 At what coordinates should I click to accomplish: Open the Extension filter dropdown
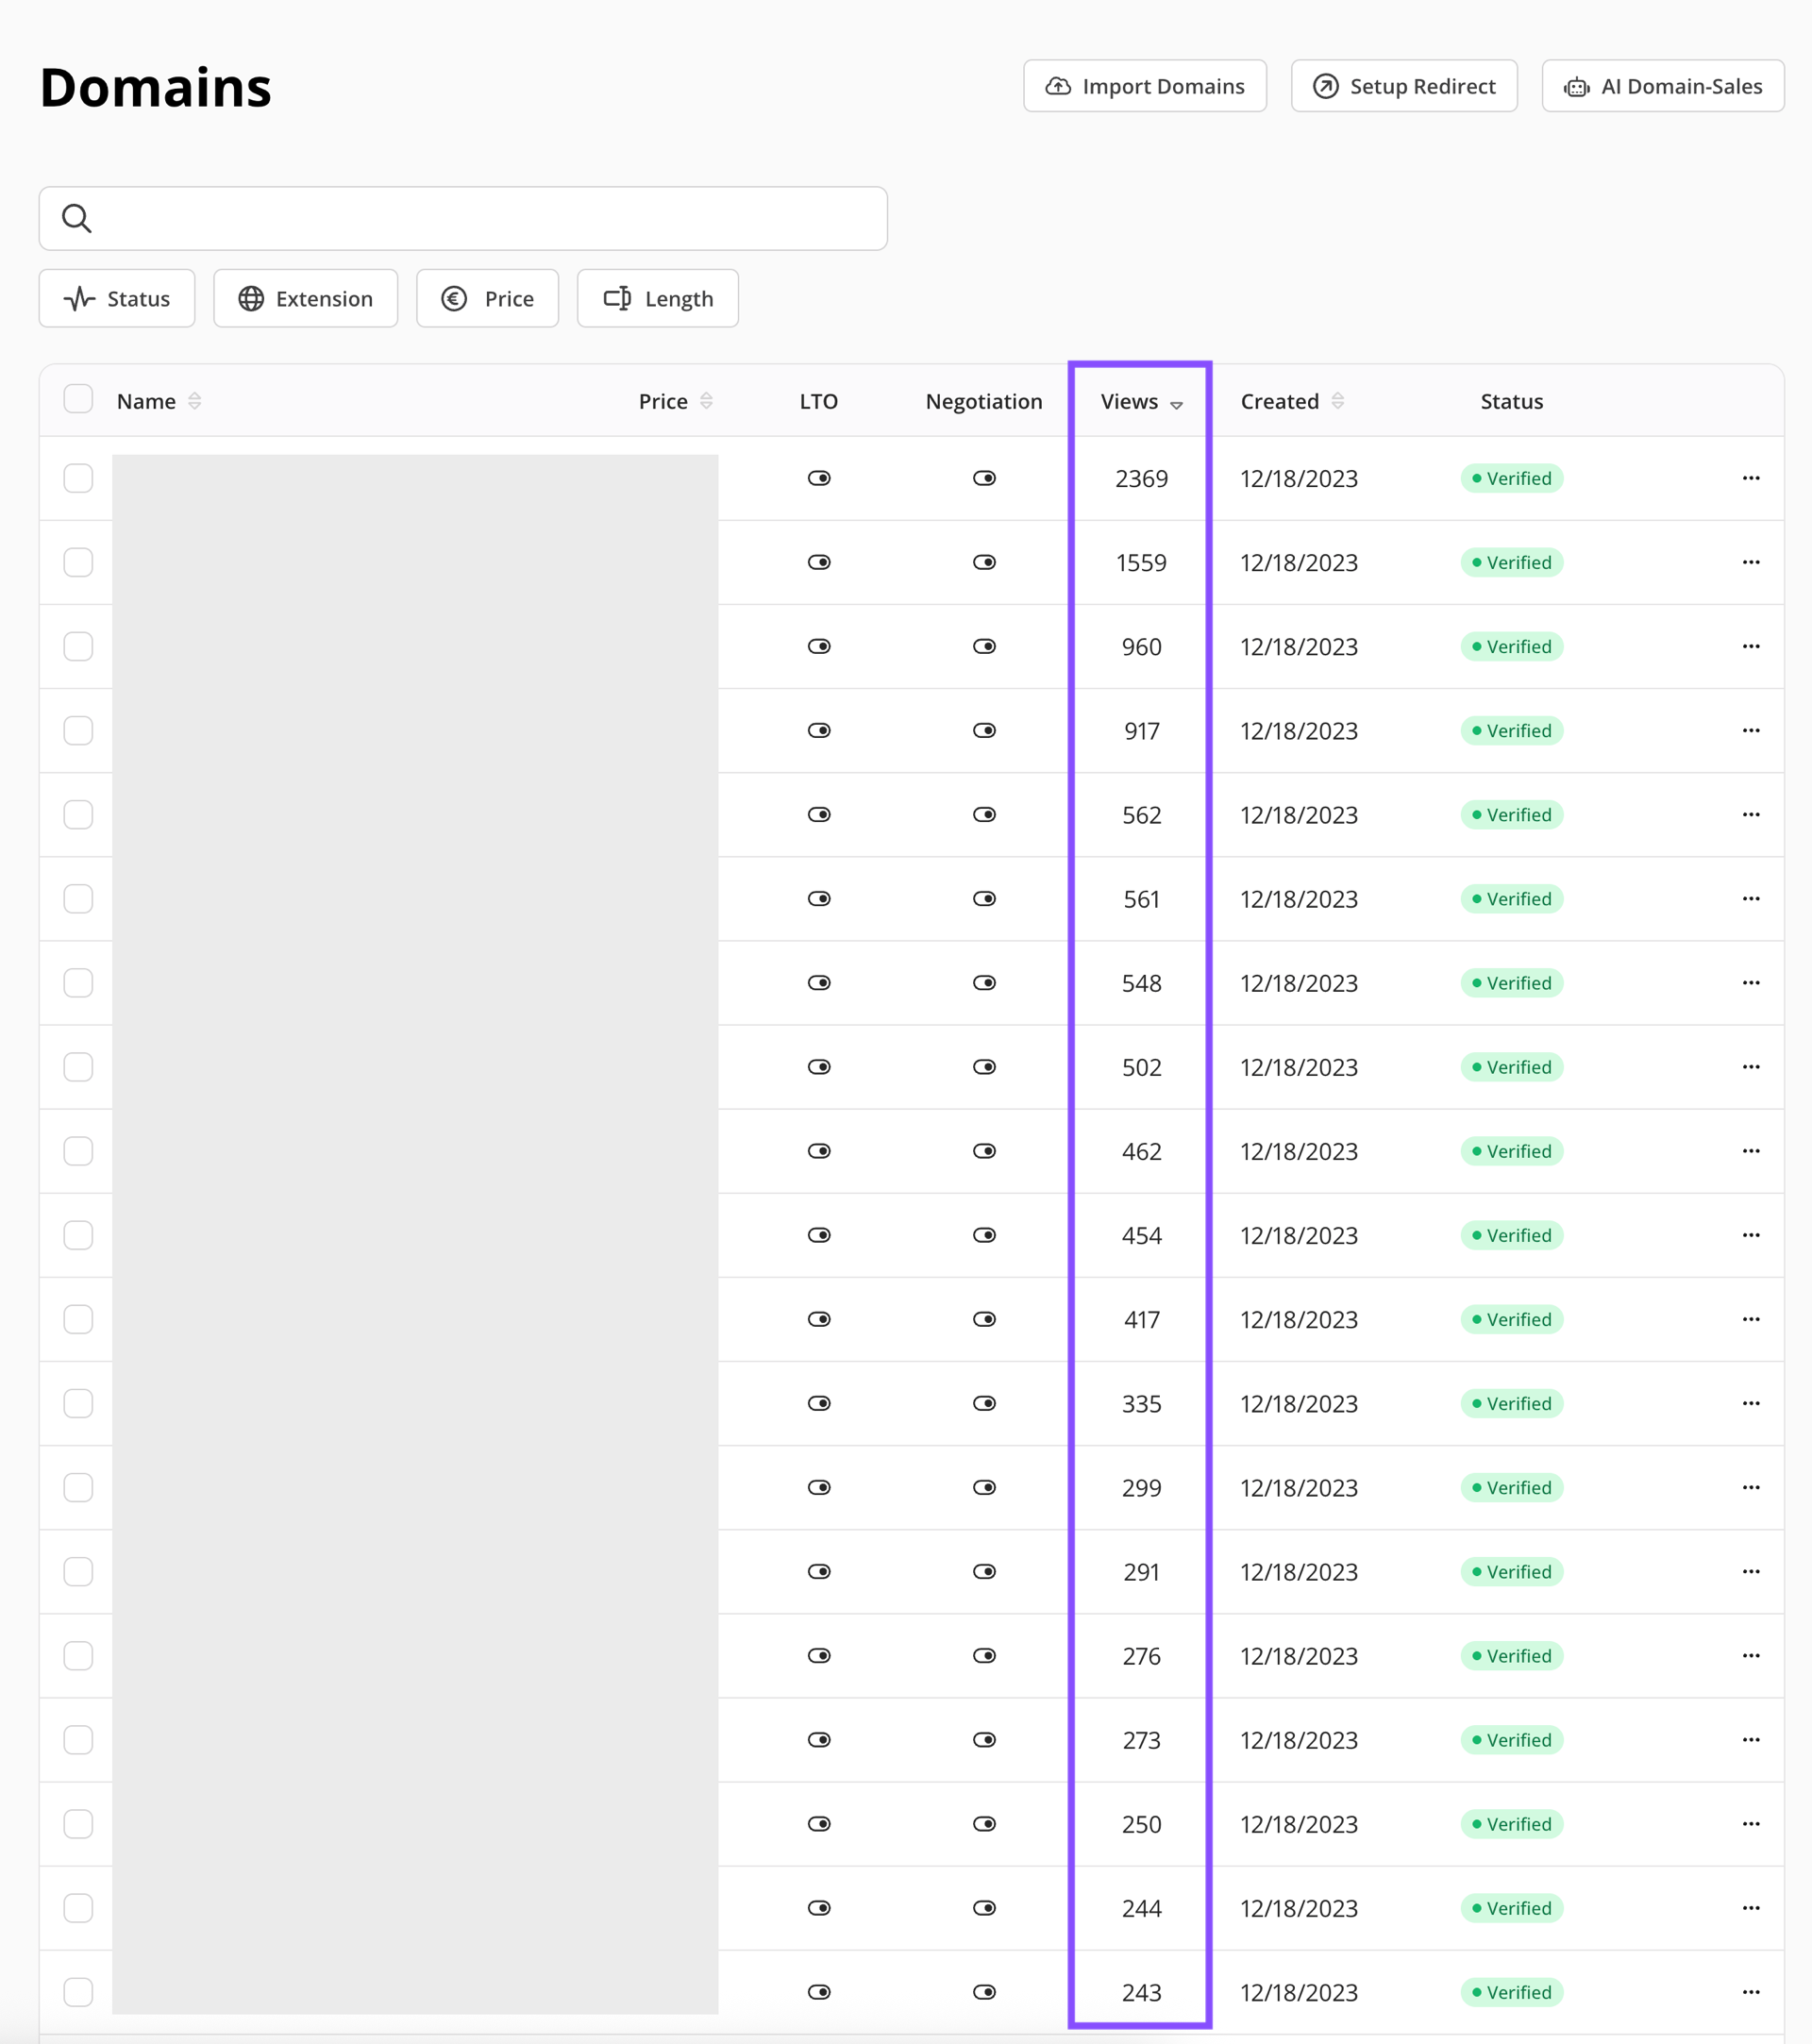click(305, 298)
